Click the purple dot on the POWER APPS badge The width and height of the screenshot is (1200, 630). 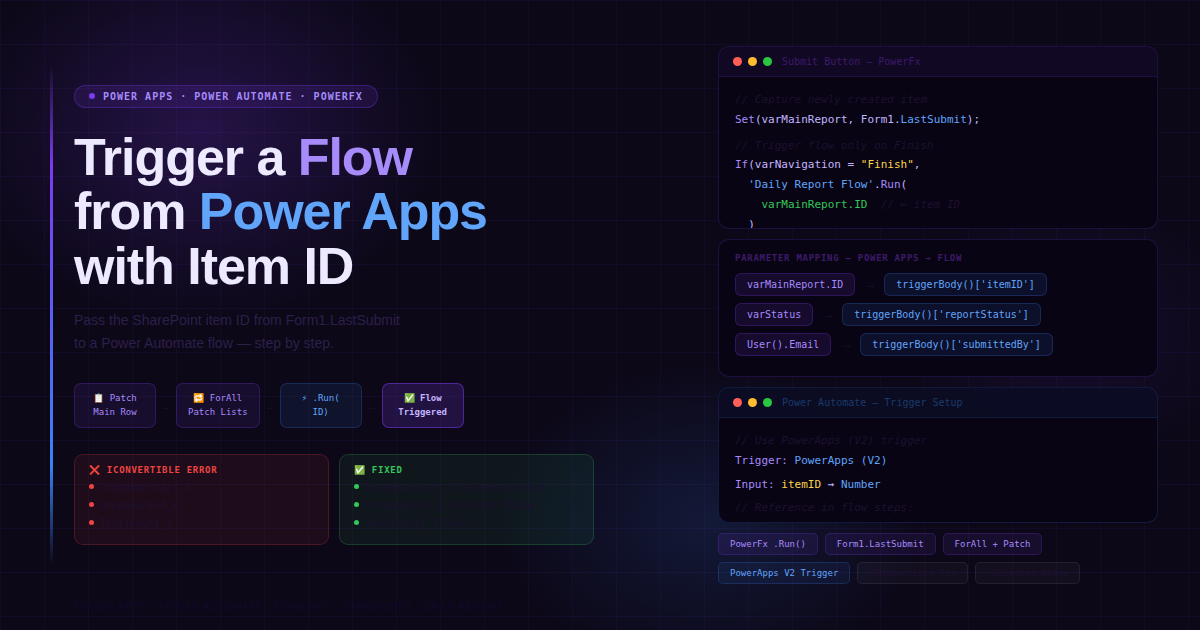[91, 96]
